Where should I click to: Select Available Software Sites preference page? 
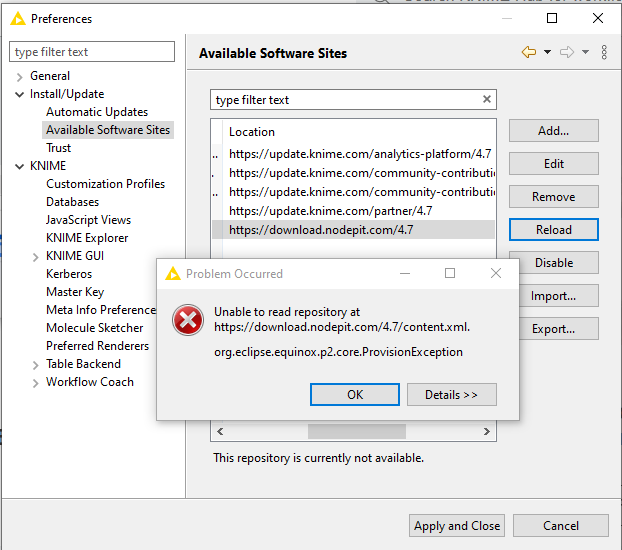pos(108,130)
